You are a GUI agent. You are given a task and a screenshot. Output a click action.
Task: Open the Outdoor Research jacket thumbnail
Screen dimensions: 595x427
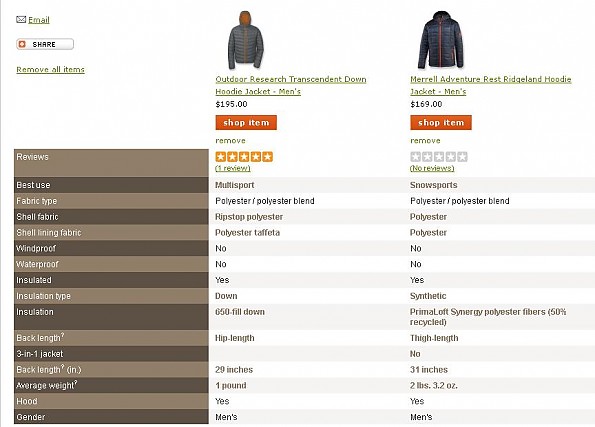click(246, 40)
